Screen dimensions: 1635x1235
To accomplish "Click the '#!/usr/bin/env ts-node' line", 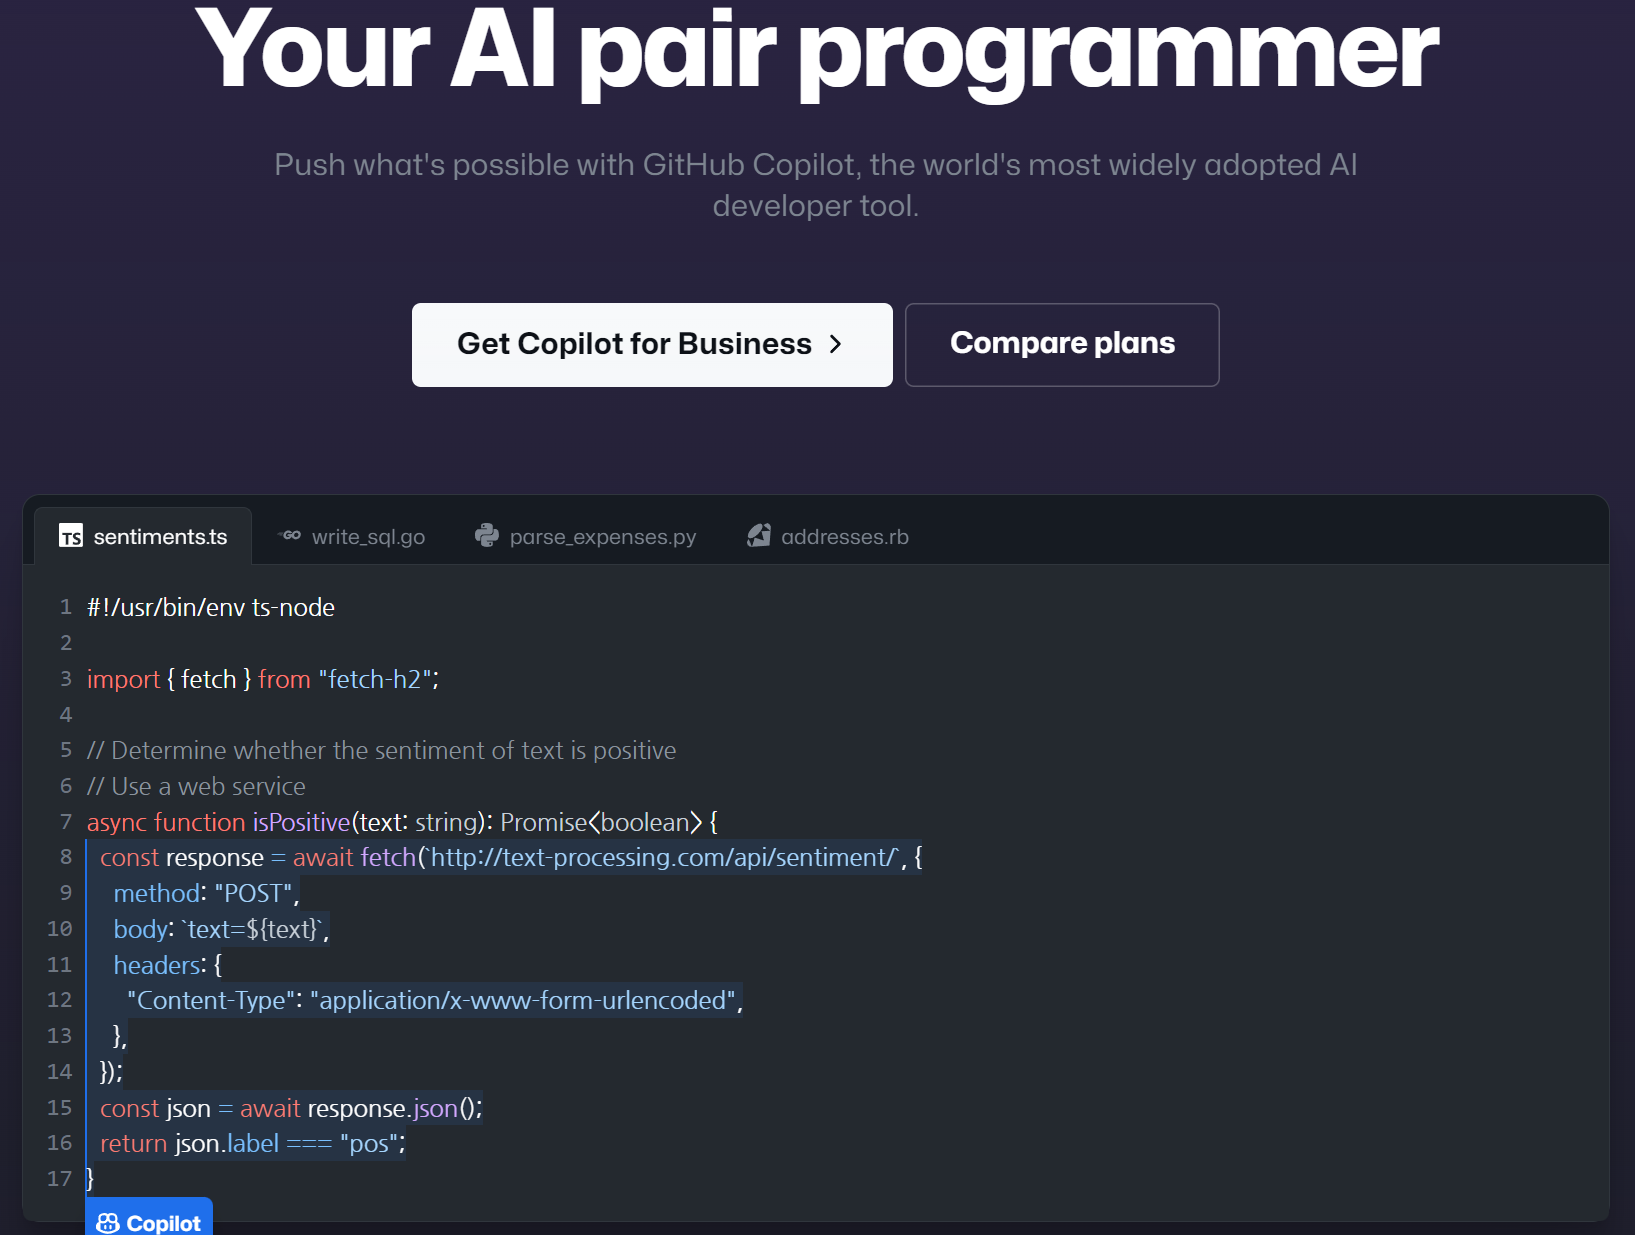I will (211, 607).
